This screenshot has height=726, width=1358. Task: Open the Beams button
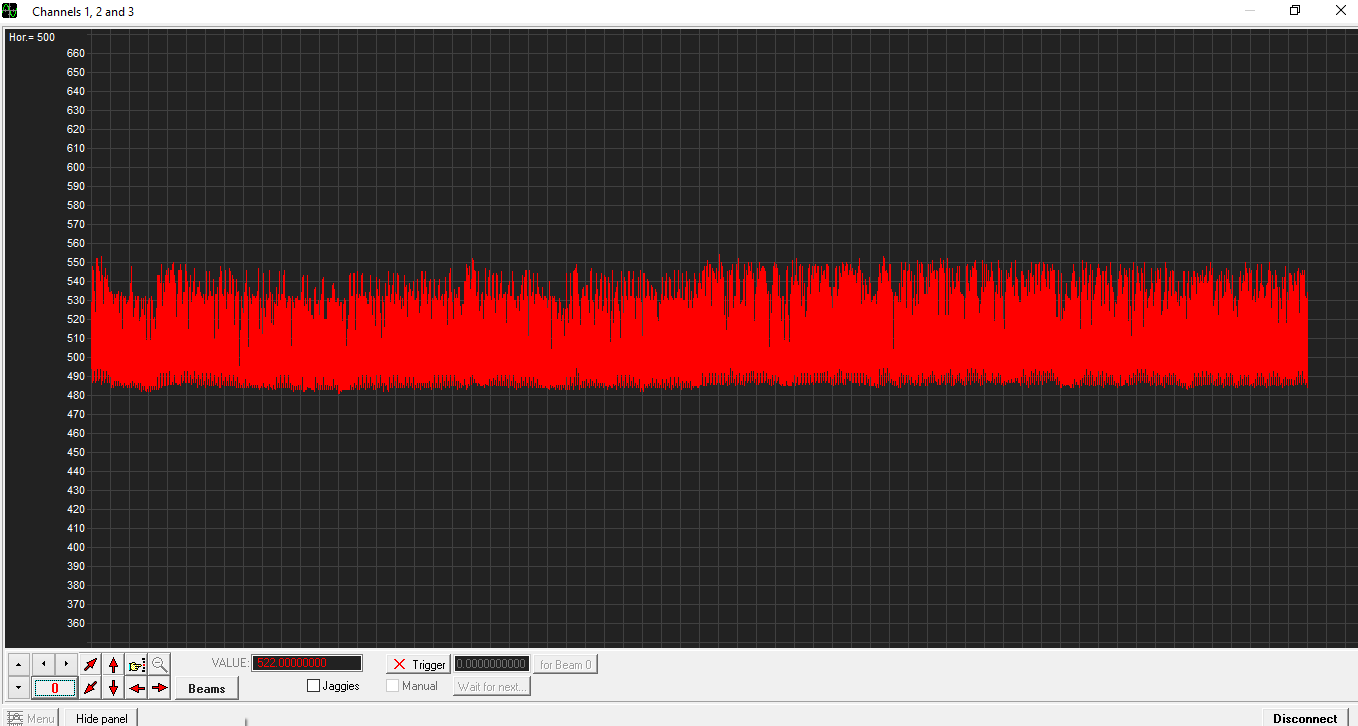(x=207, y=688)
